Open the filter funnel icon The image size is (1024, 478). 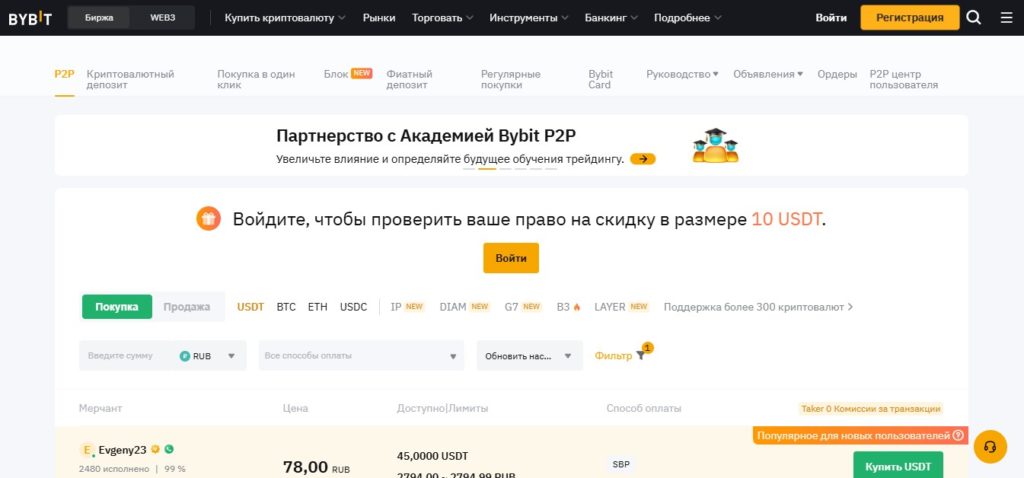tap(641, 356)
